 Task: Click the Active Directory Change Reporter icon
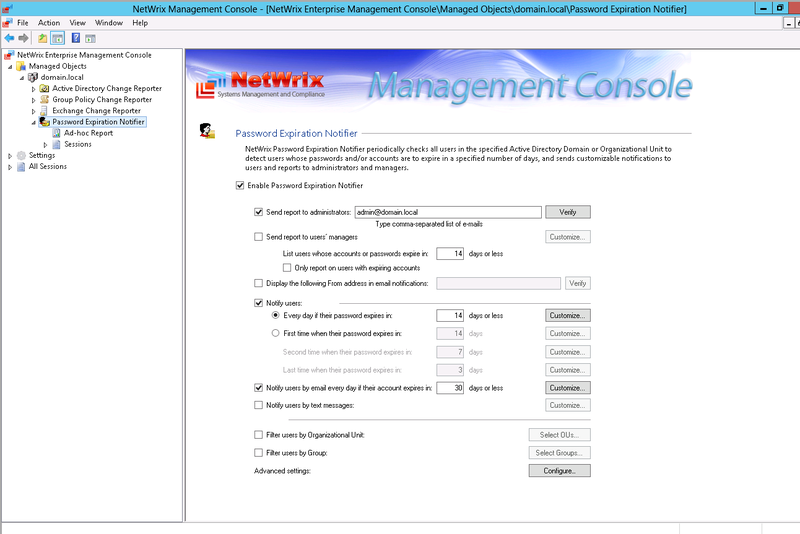point(44,89)
